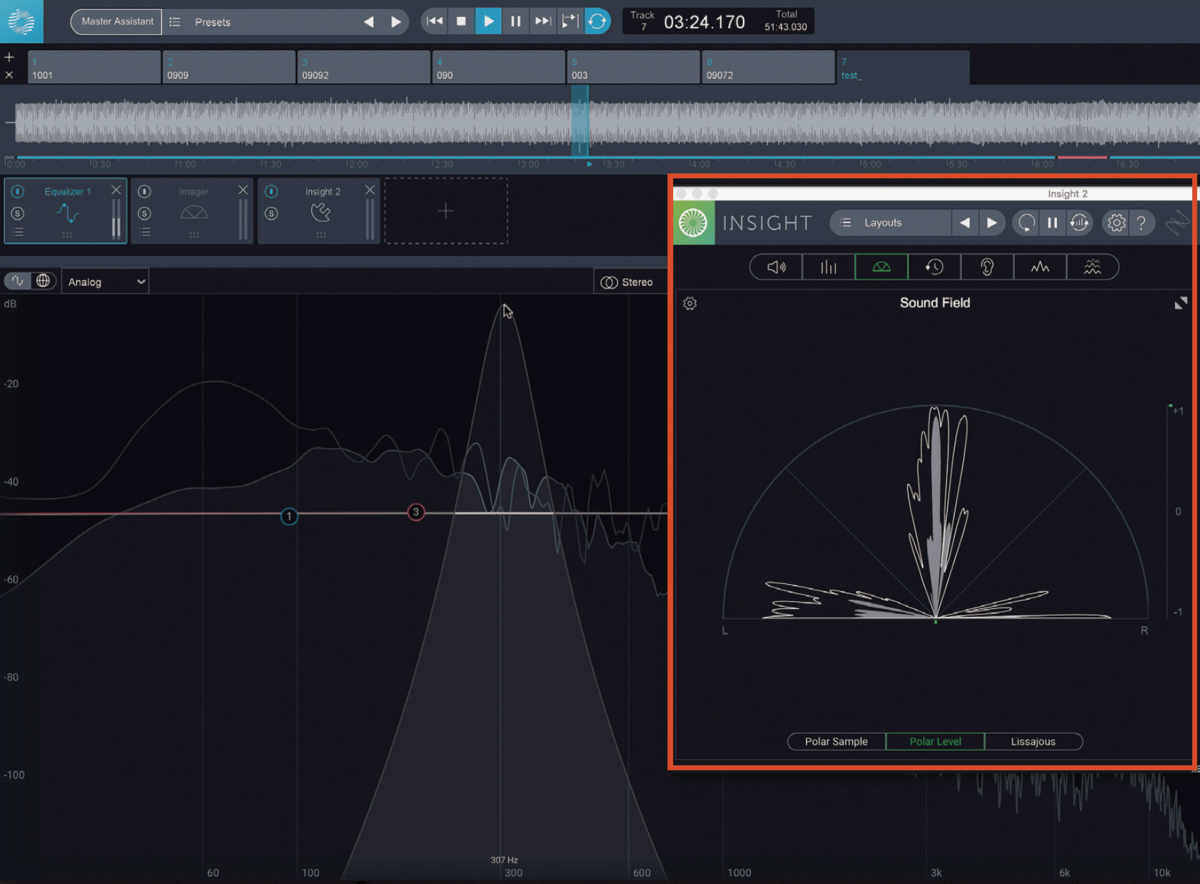This screenshot has width=1200, height=884.
Task: Remove the Equalizer 1 module
Action: (116, 190)
